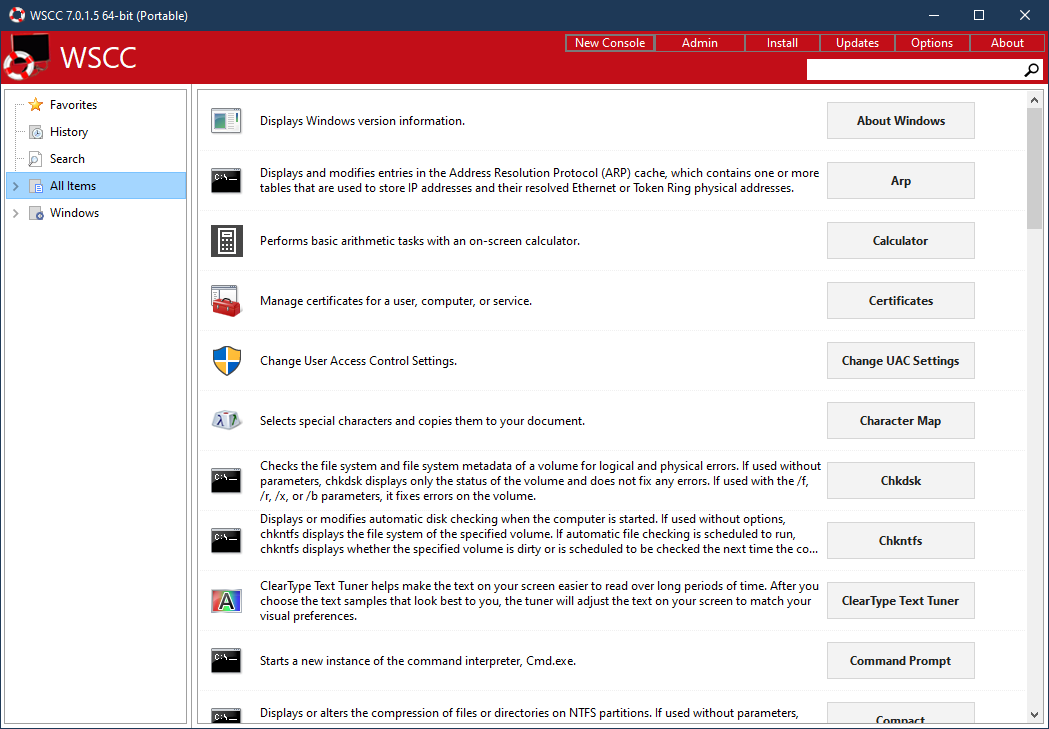Screen dimensions: 1049x729
Task: Expand the All Items tree node
Action: 15,186
